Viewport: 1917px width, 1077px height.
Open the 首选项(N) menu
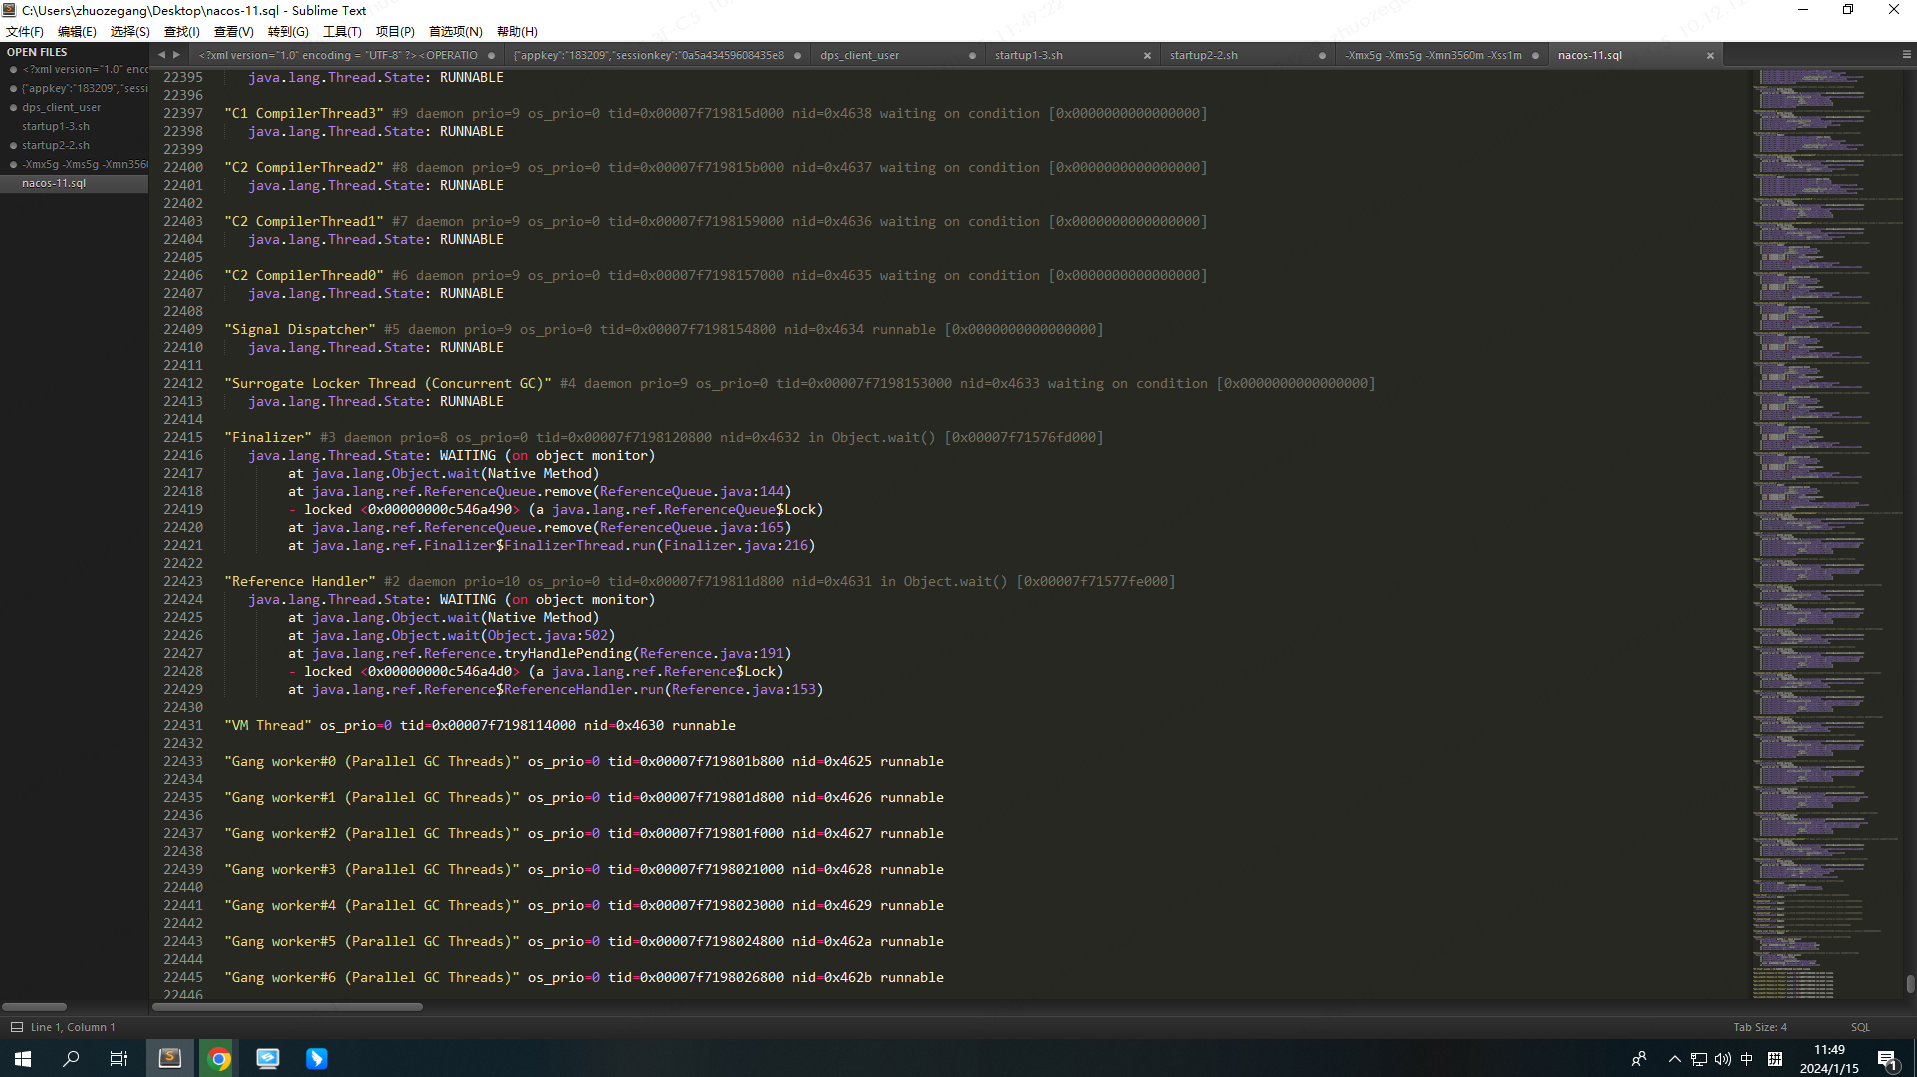(455, 32)
